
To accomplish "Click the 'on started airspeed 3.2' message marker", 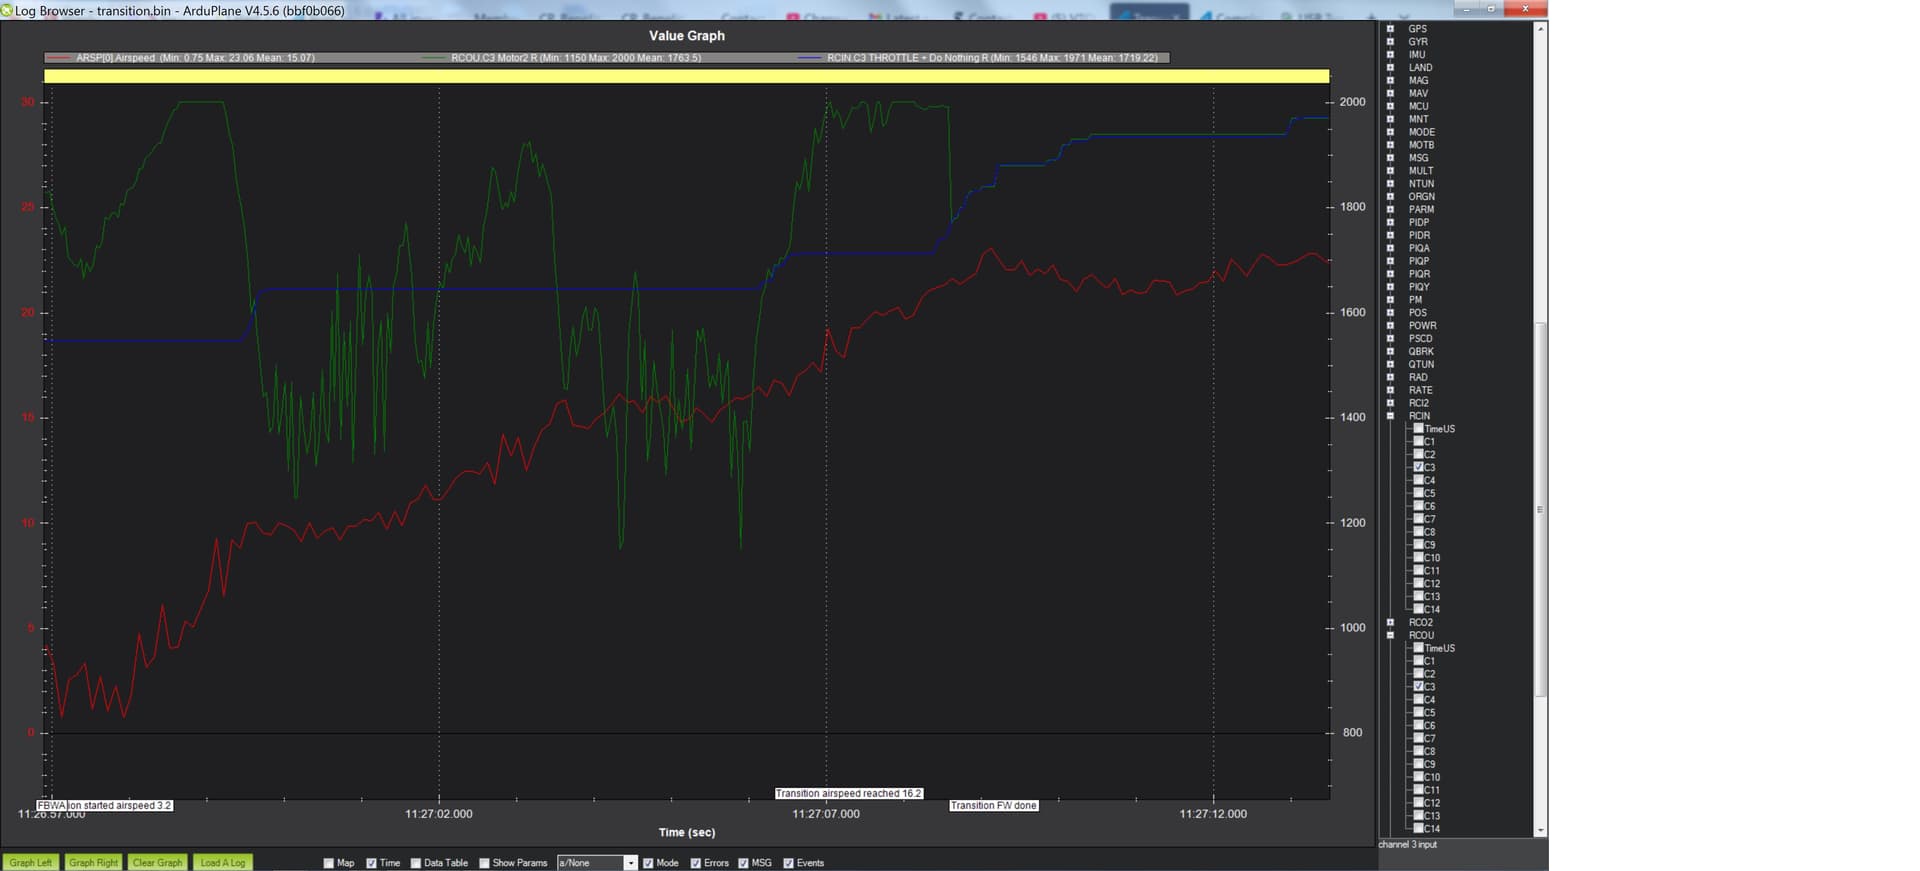I will [x=120, y=805].
